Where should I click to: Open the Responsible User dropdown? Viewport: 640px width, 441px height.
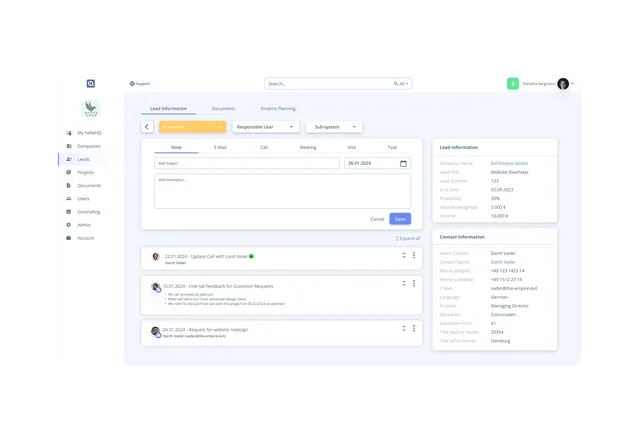(266, 127)
